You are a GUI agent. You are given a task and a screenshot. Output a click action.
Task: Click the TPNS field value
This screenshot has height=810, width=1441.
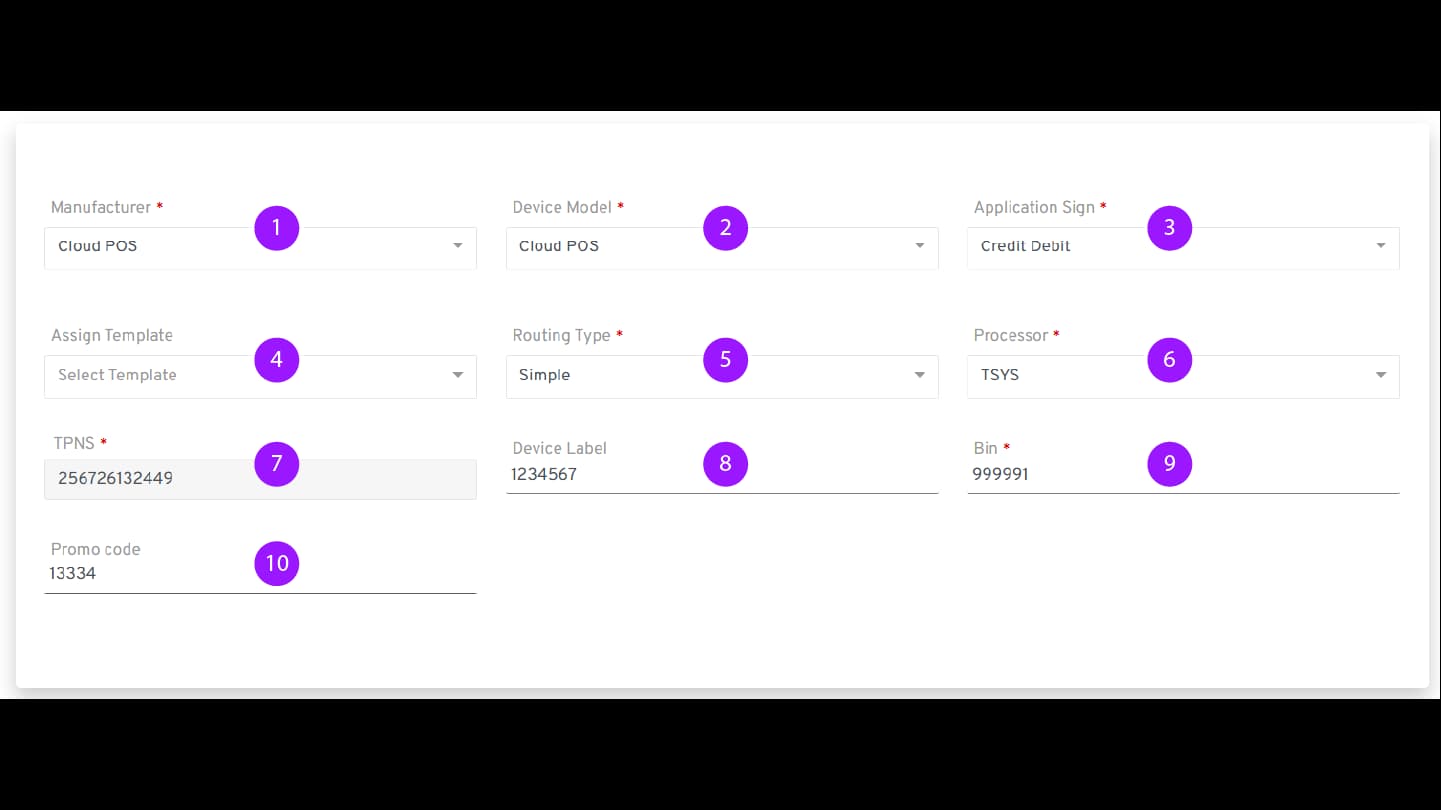coord(116,479)
